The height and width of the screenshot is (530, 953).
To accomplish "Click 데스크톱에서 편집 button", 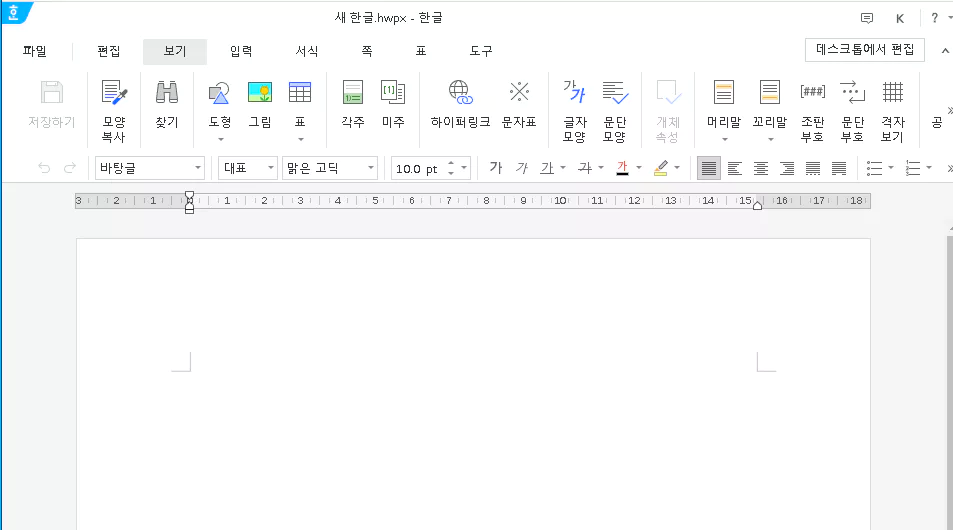I will (x=864, y=50).
